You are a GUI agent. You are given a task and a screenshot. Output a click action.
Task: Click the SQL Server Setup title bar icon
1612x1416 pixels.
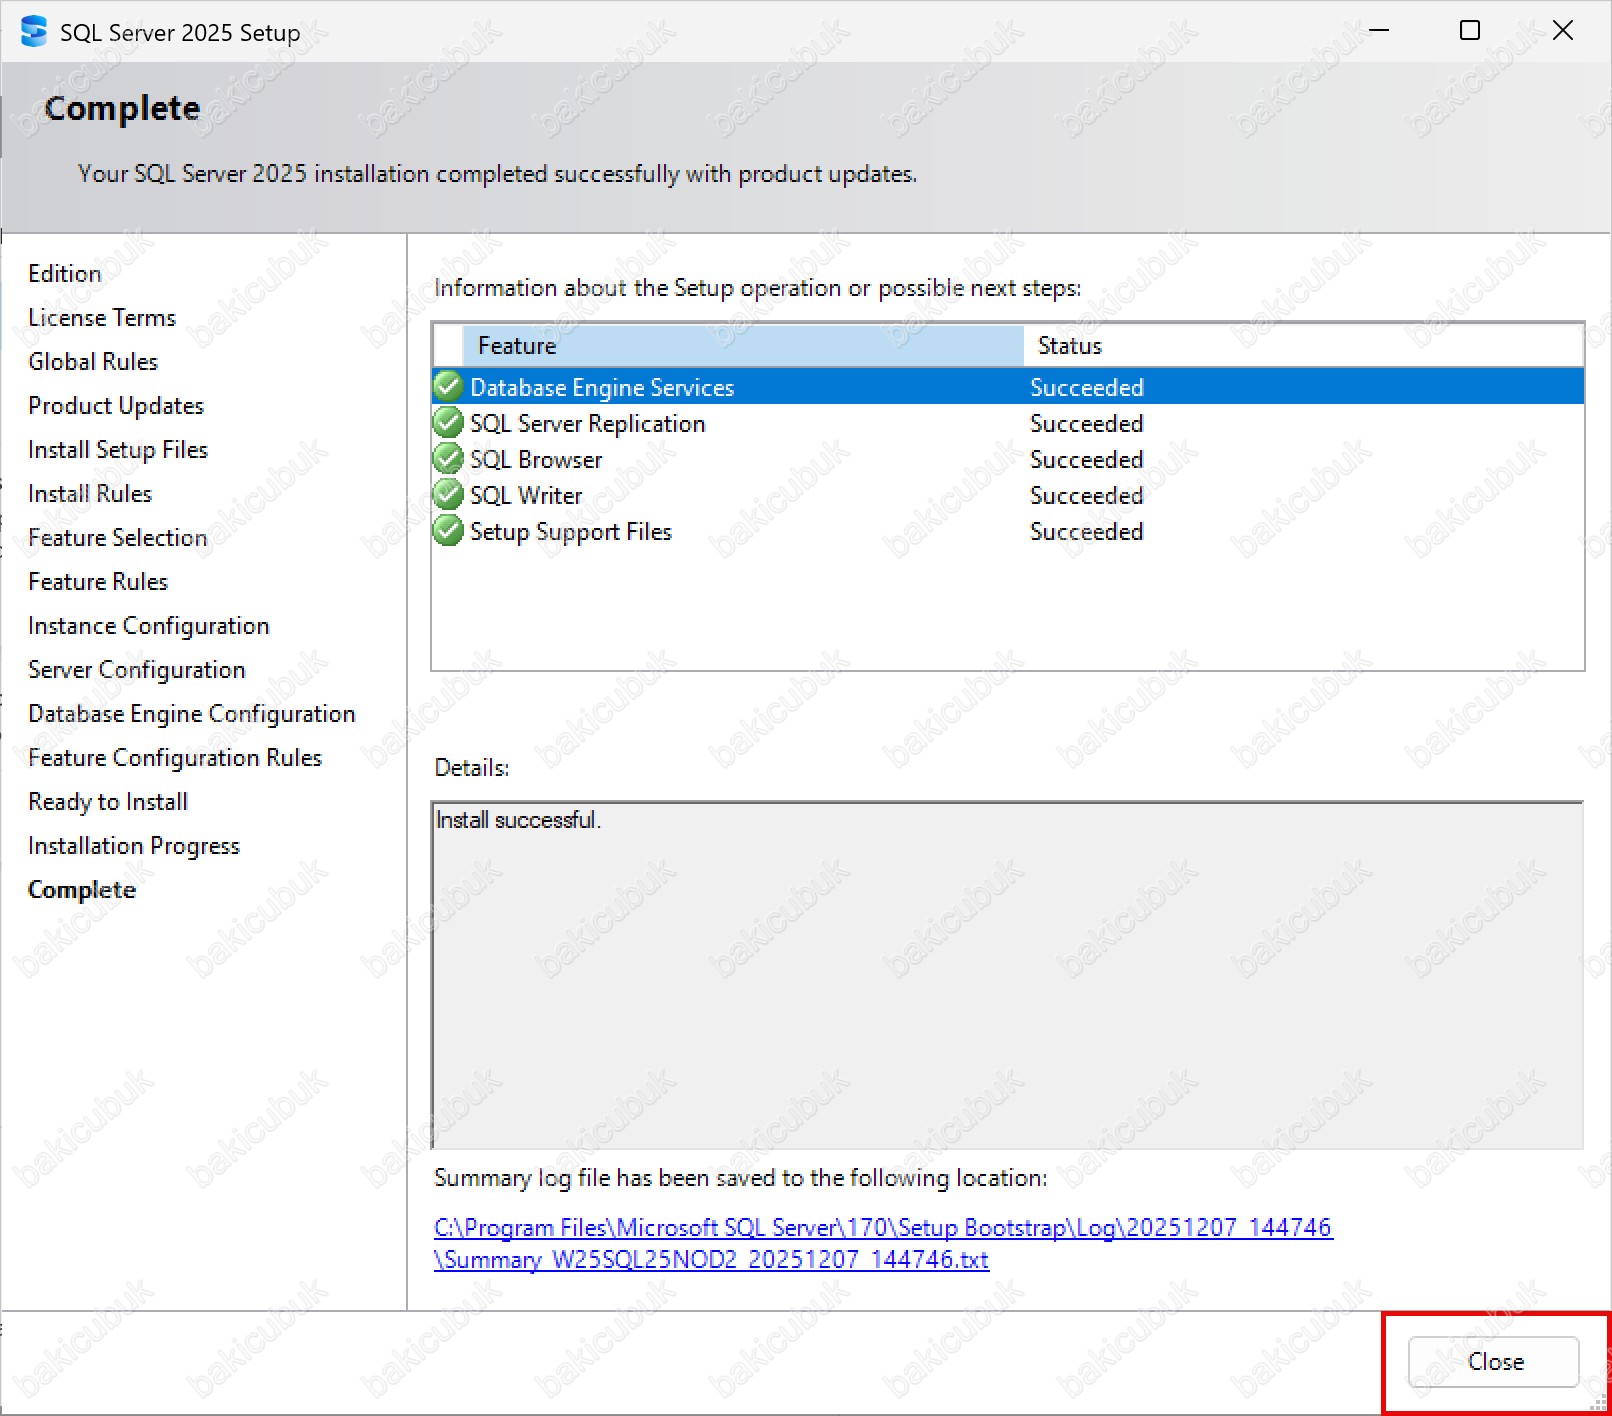click(x=33, y=31)
